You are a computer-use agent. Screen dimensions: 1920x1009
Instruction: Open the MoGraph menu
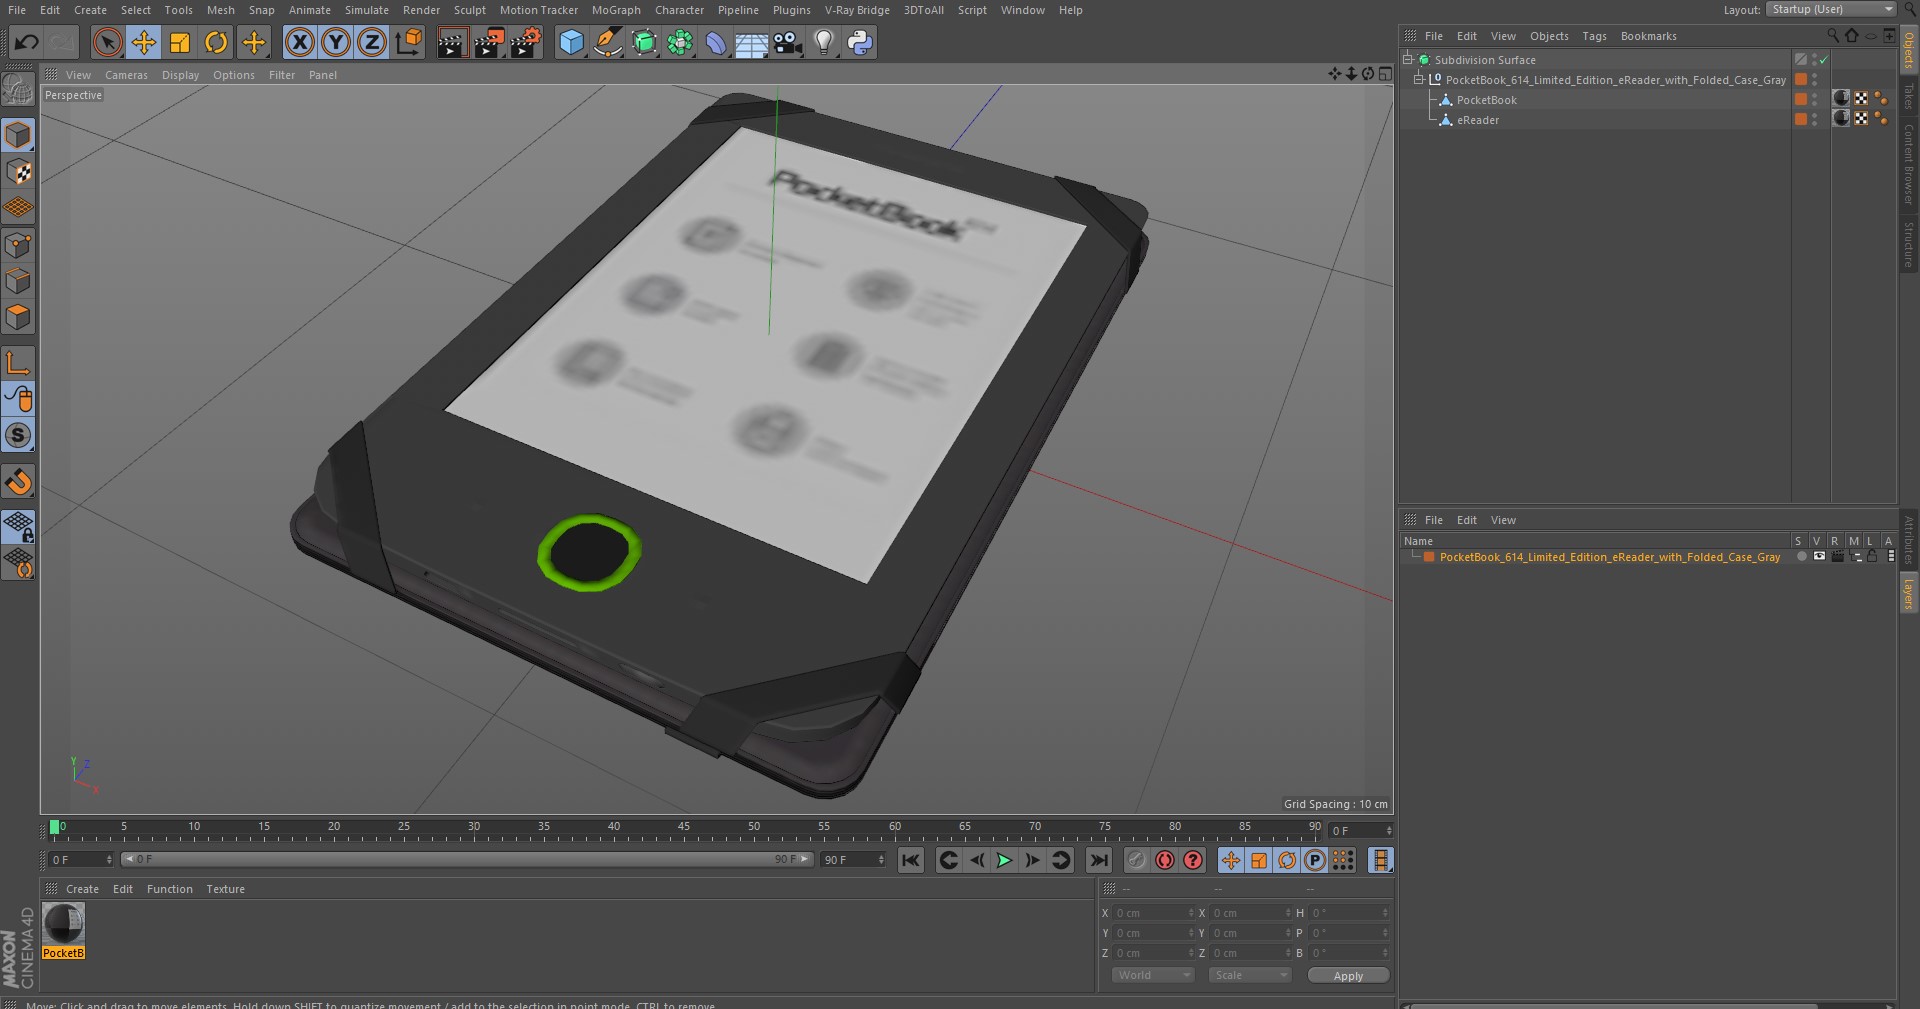(x=616, y=10)
